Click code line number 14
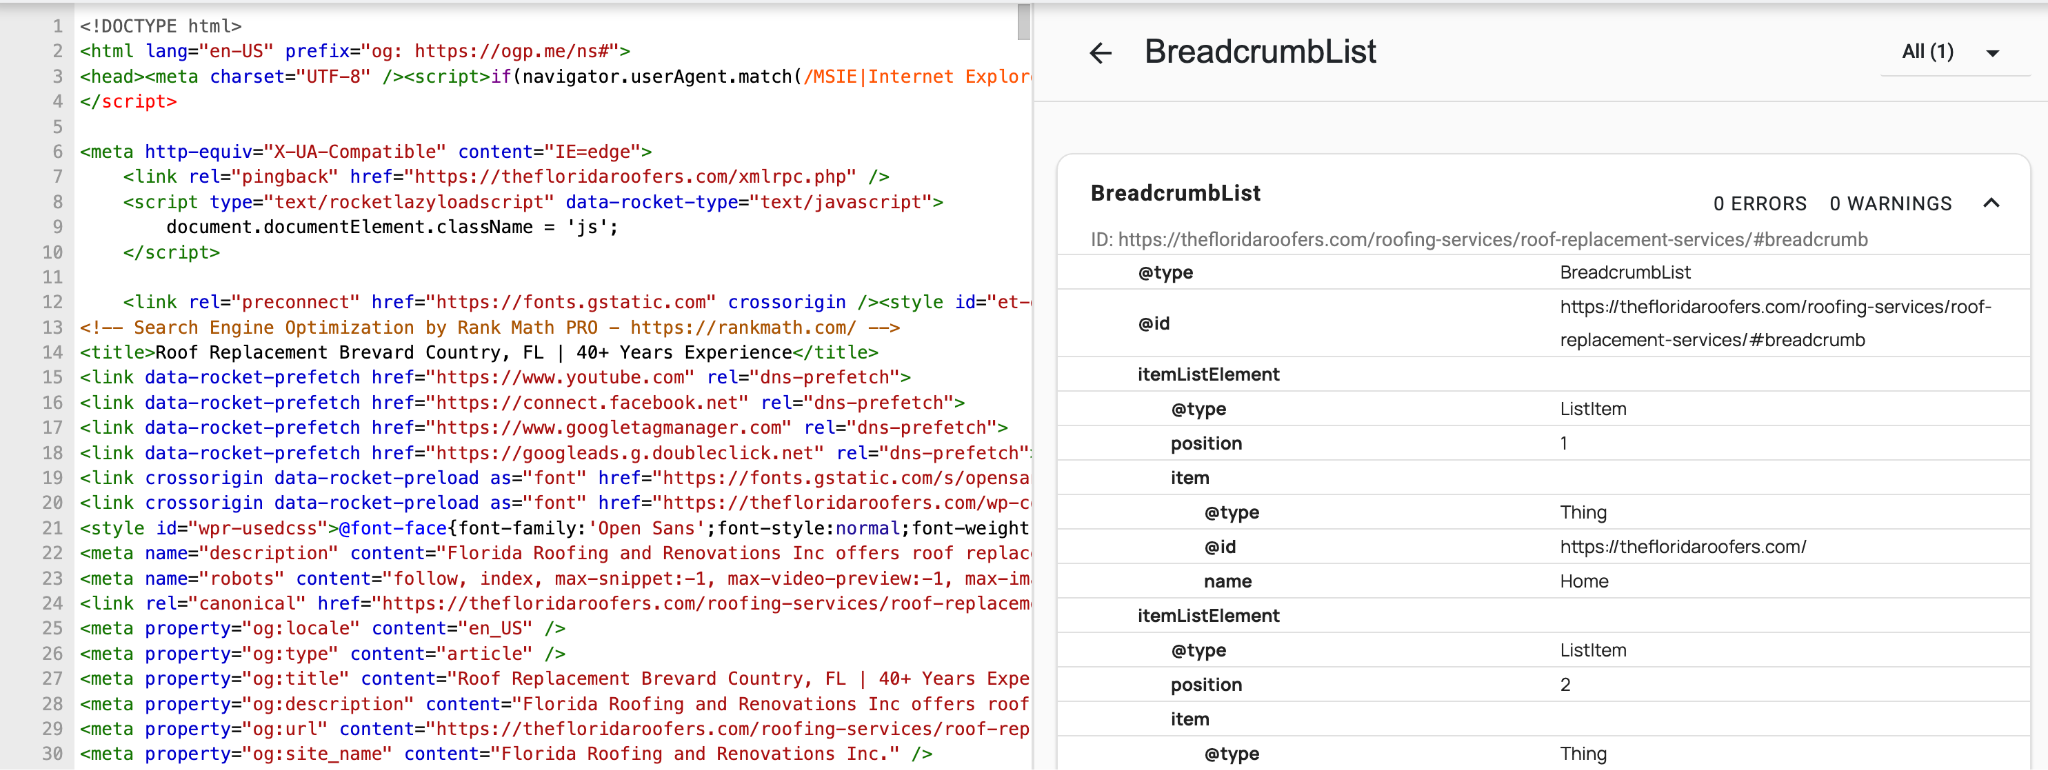 [53, 352]
